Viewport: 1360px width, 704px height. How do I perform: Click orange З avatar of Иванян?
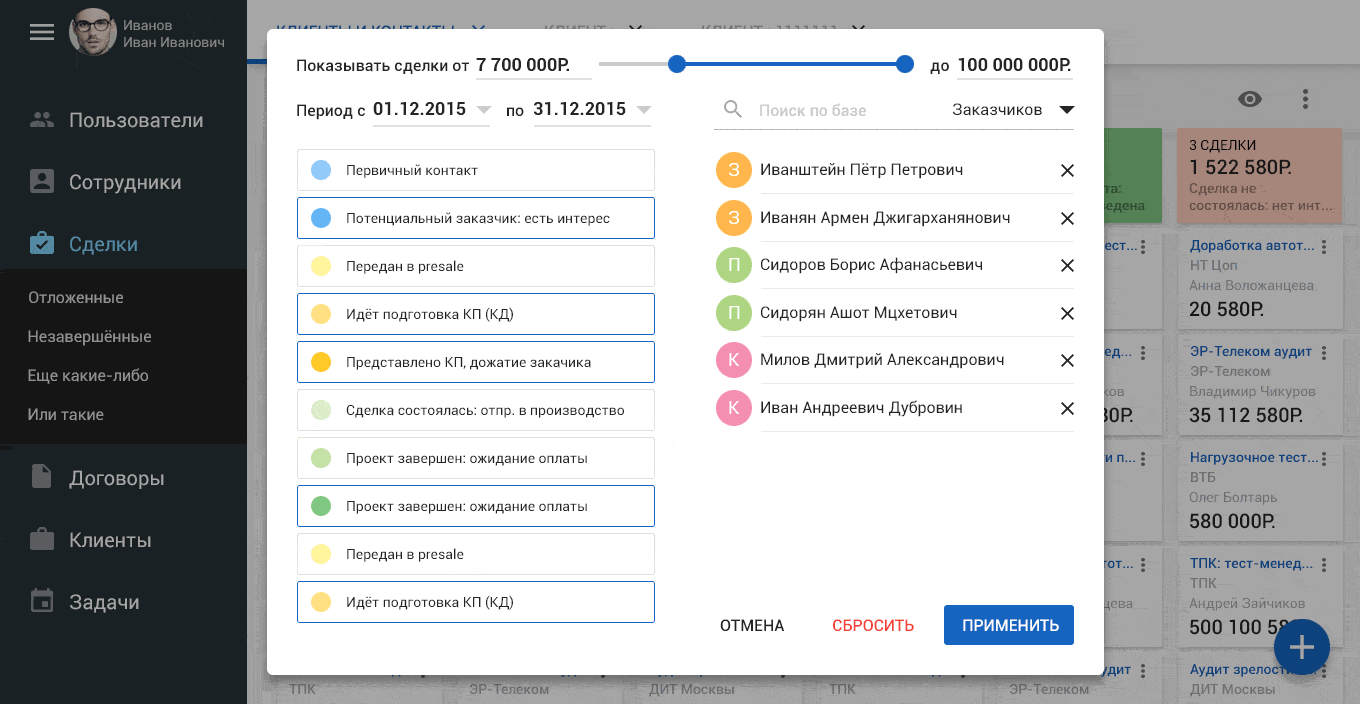[734, 218]
